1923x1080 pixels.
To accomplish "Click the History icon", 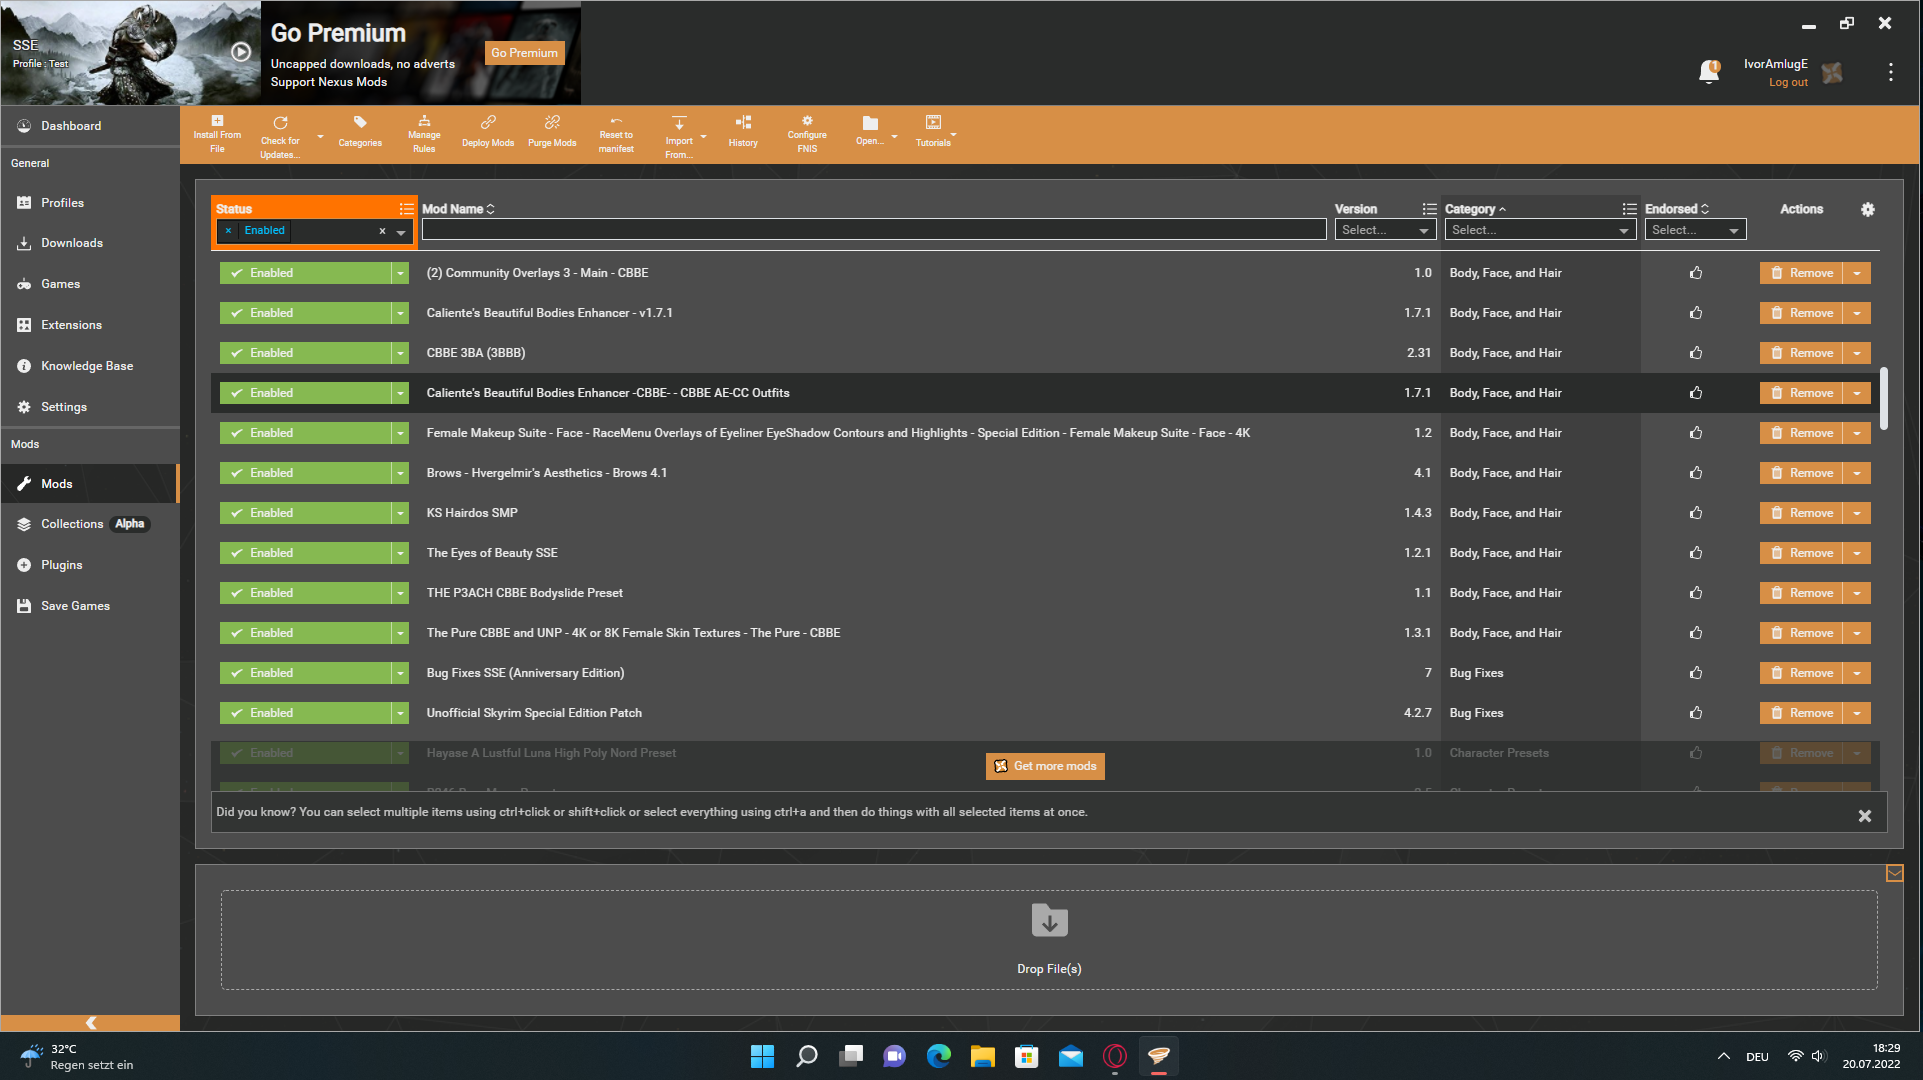I will point(744,132).
